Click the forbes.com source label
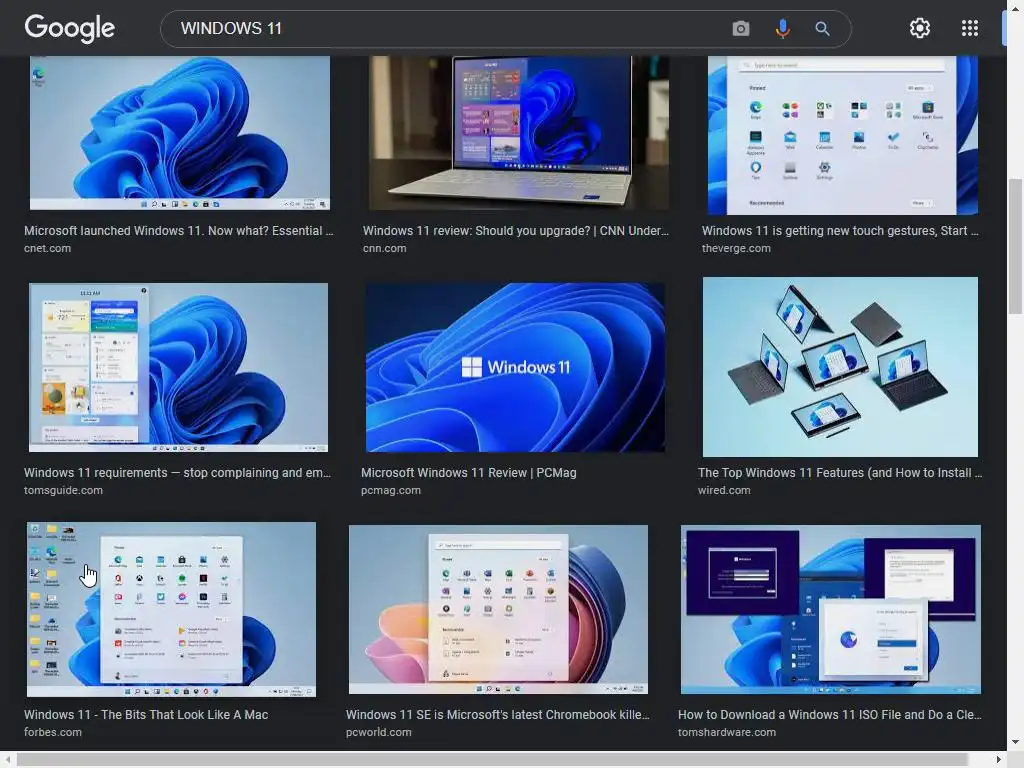Viewport: 1024px width, 768px height. pos(53,733)
